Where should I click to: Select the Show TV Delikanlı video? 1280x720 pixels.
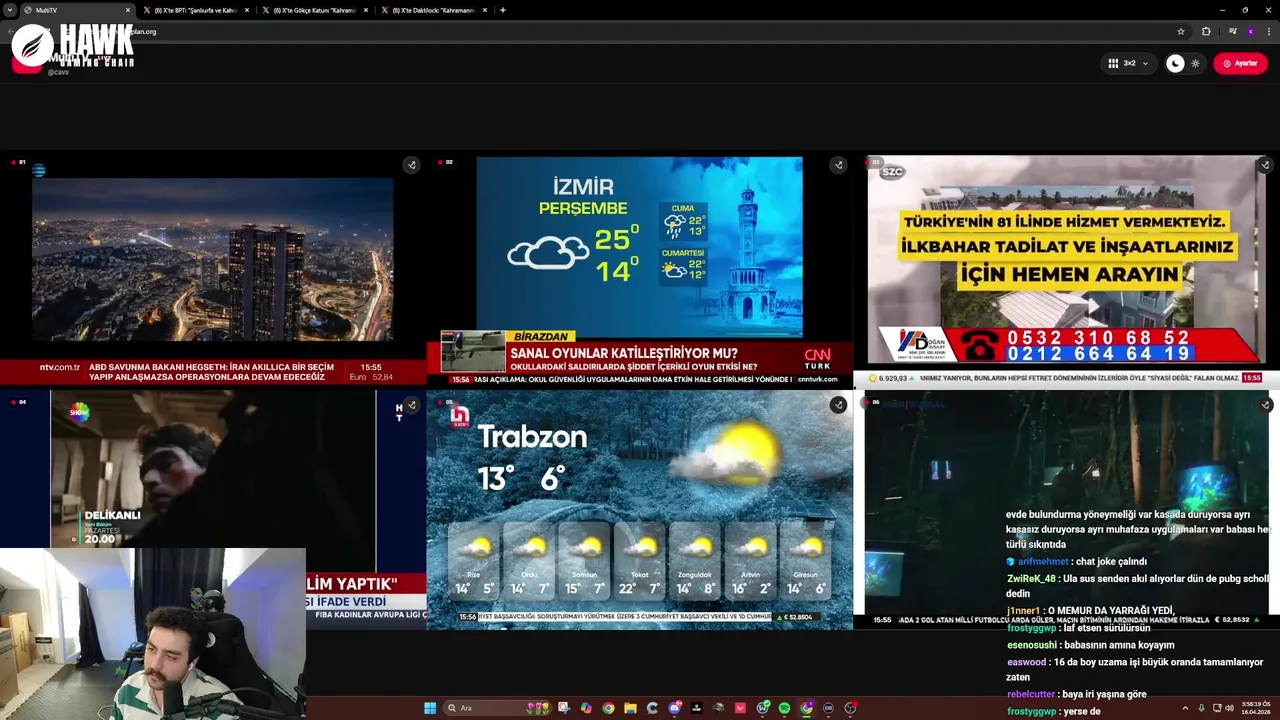(x=212, y=480)
